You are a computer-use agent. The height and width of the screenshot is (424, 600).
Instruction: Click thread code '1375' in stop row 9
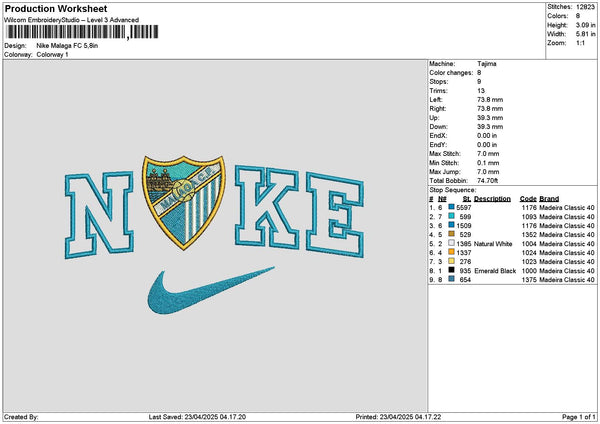point(529,280)
